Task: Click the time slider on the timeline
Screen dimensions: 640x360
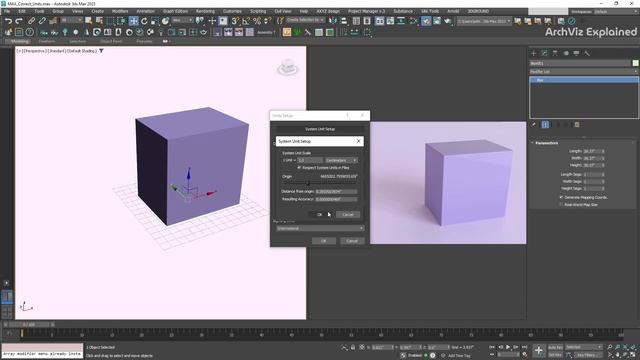Action: click(x=29, y=325)
